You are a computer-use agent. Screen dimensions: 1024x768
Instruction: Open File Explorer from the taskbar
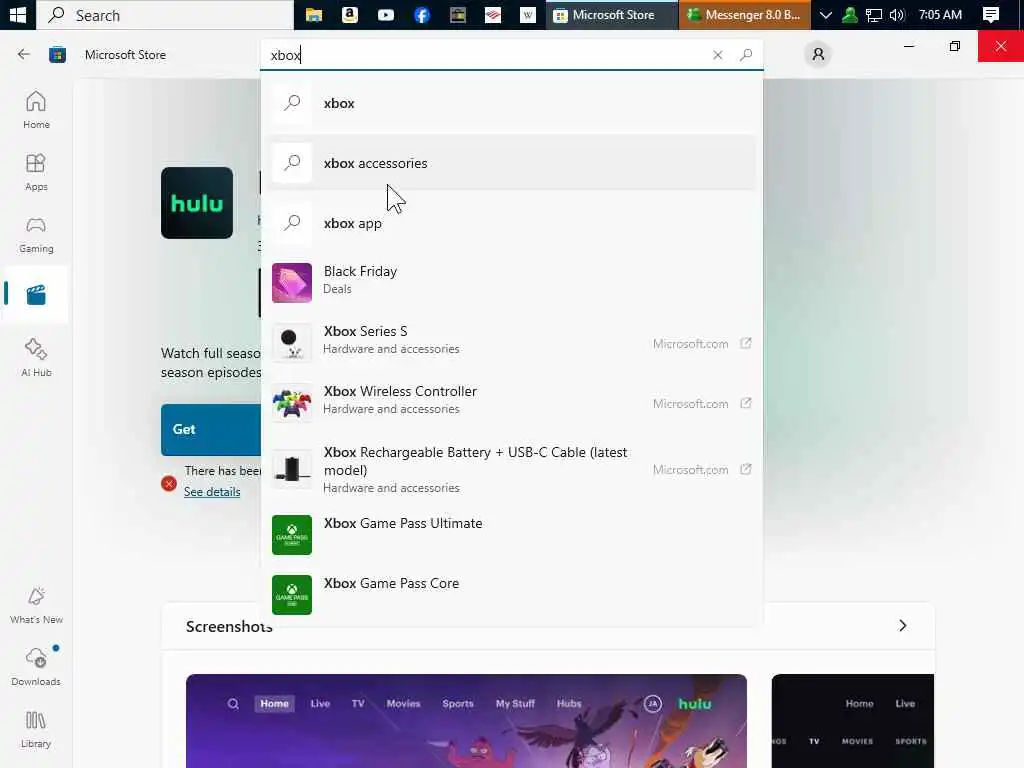click(314, 14)
